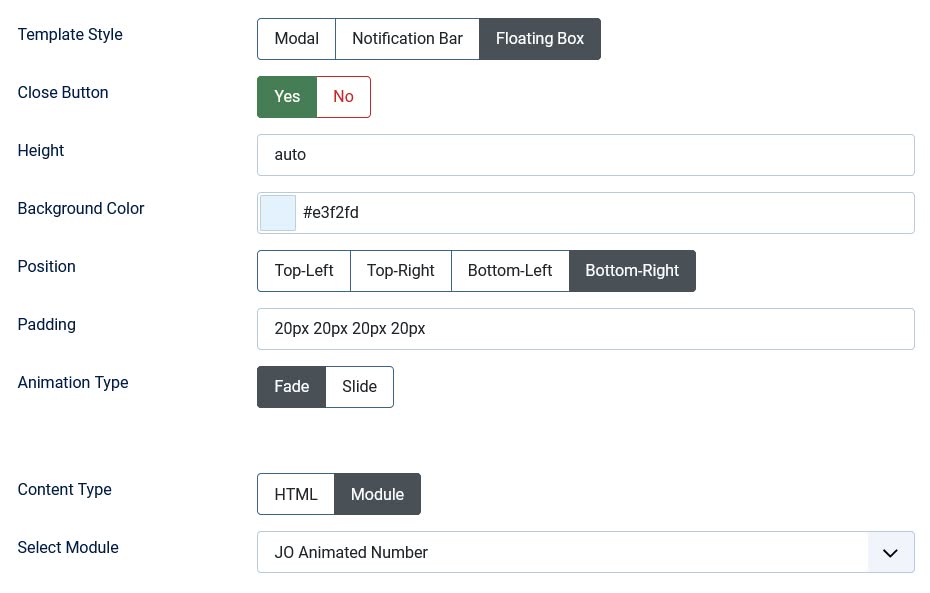
Task: Select Module as the content type
Action: (x=377, y=493)
